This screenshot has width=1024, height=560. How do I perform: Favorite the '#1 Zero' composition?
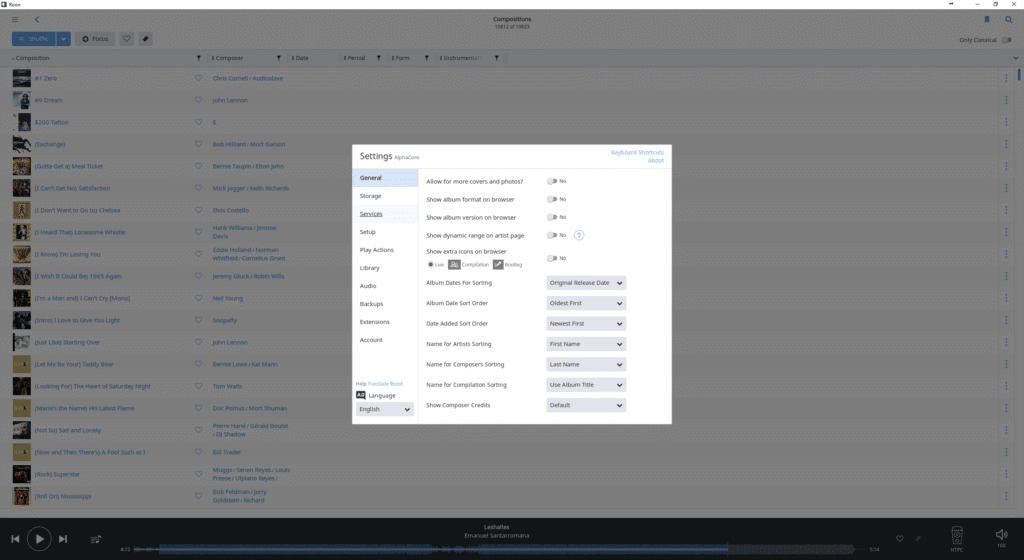tap(199, 78)
